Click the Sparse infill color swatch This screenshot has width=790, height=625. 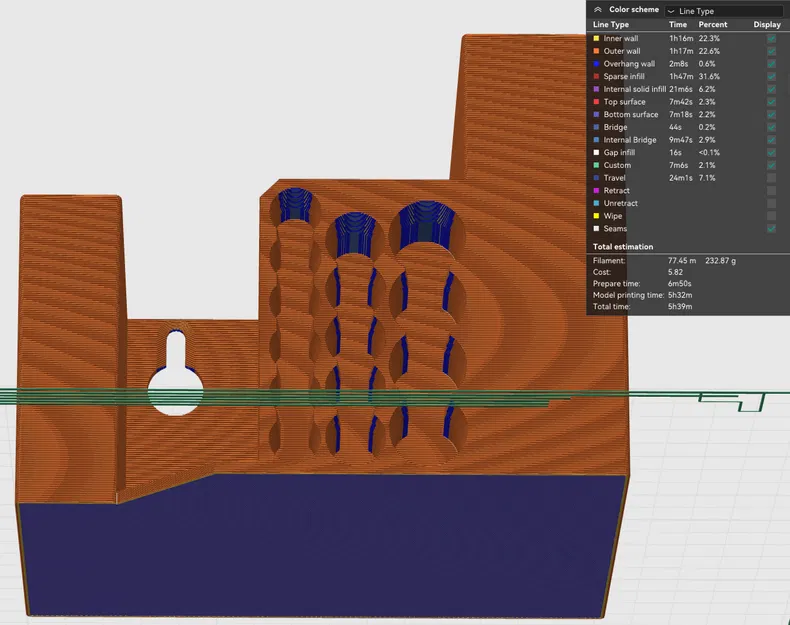pos(597,76)
